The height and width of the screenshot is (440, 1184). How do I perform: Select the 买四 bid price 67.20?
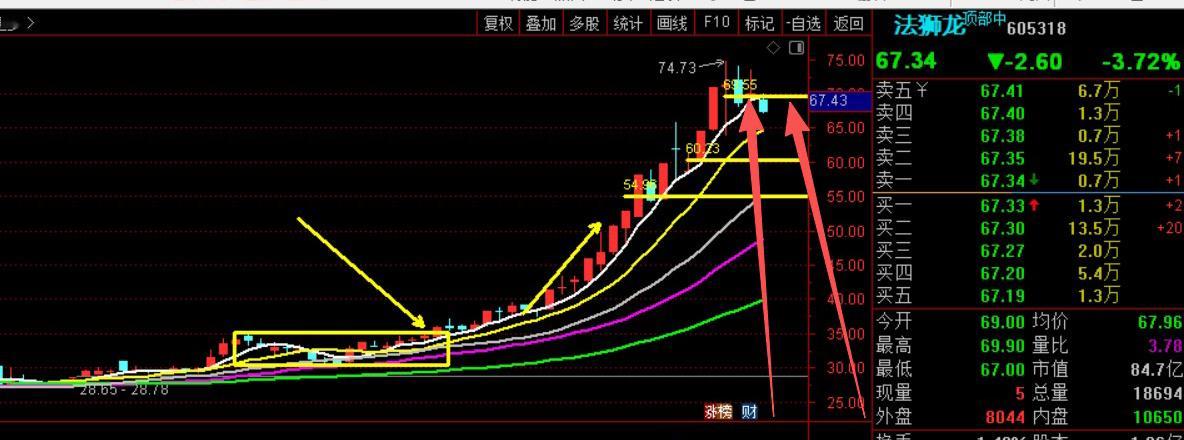point(1002,273)
